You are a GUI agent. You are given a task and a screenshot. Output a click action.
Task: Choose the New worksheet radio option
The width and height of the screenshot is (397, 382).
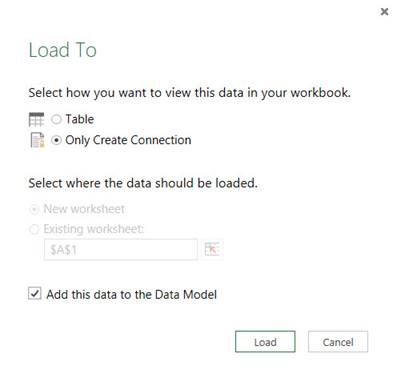[34, 210]
